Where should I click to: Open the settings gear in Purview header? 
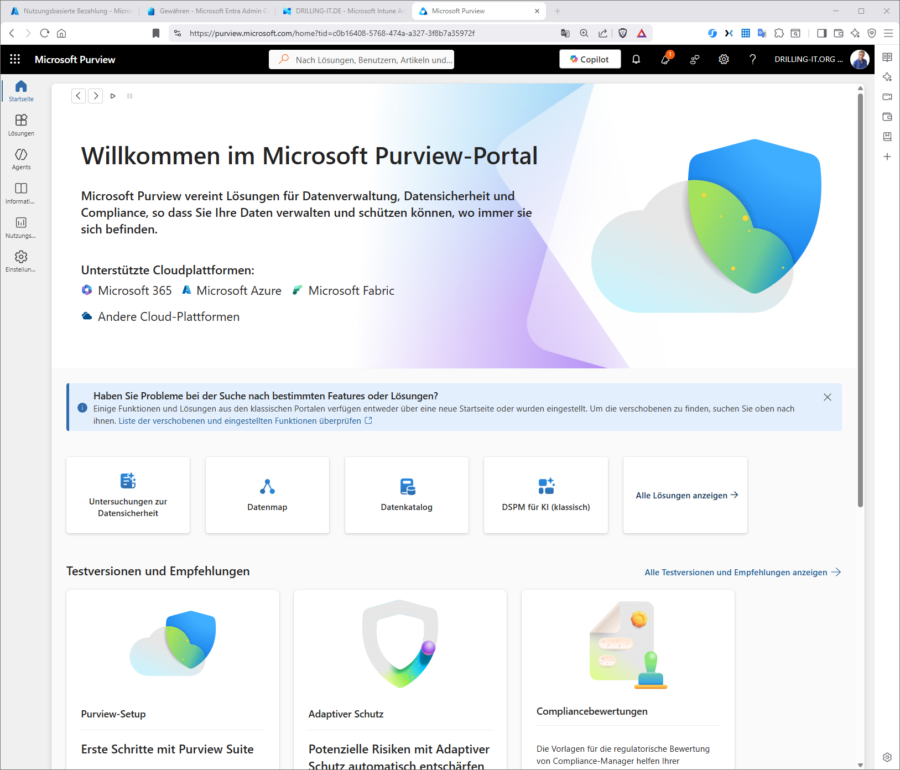pos(723,59)
